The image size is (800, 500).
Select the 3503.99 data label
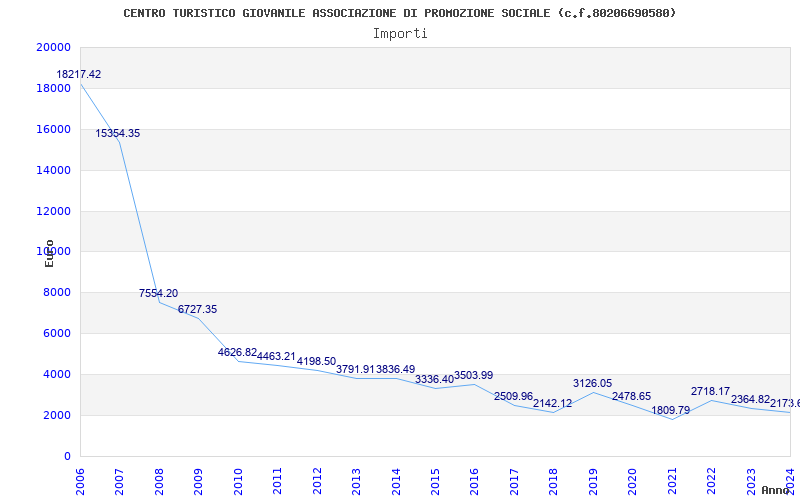473,376
